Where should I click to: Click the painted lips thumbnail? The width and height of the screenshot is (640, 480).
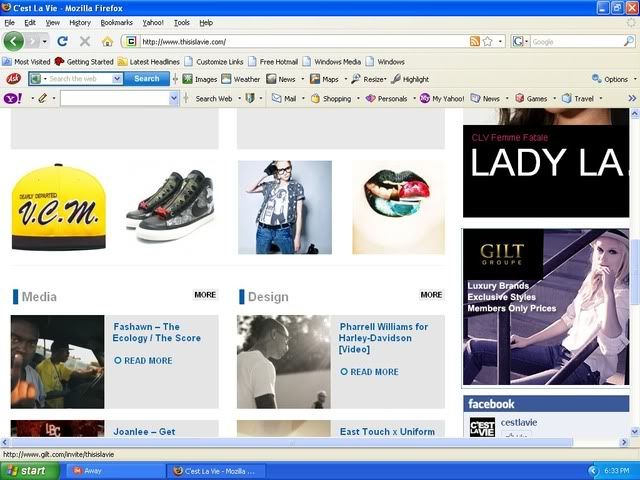pos(398,207)
